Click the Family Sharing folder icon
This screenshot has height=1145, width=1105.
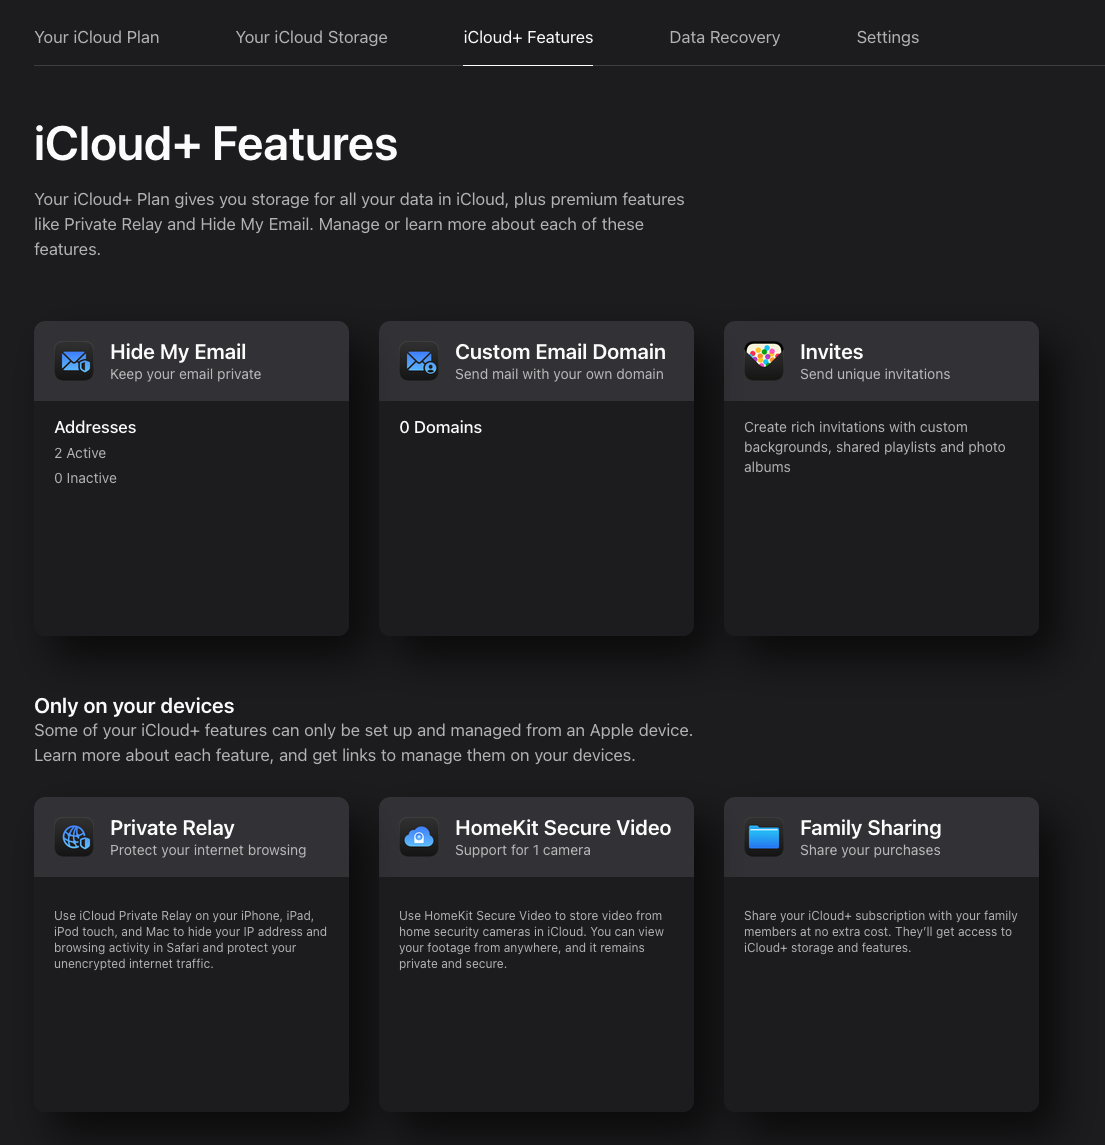[x=763, y=837]
